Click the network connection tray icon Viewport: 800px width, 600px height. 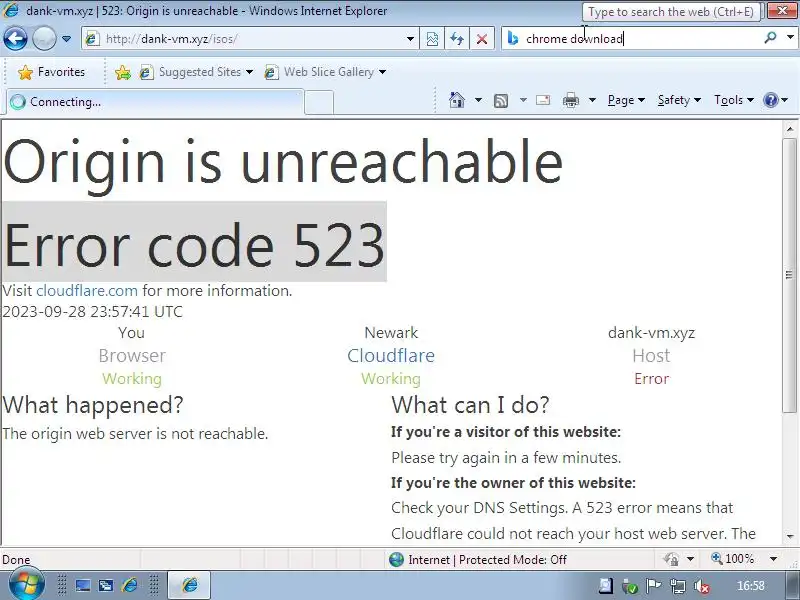tap(678, 586)
